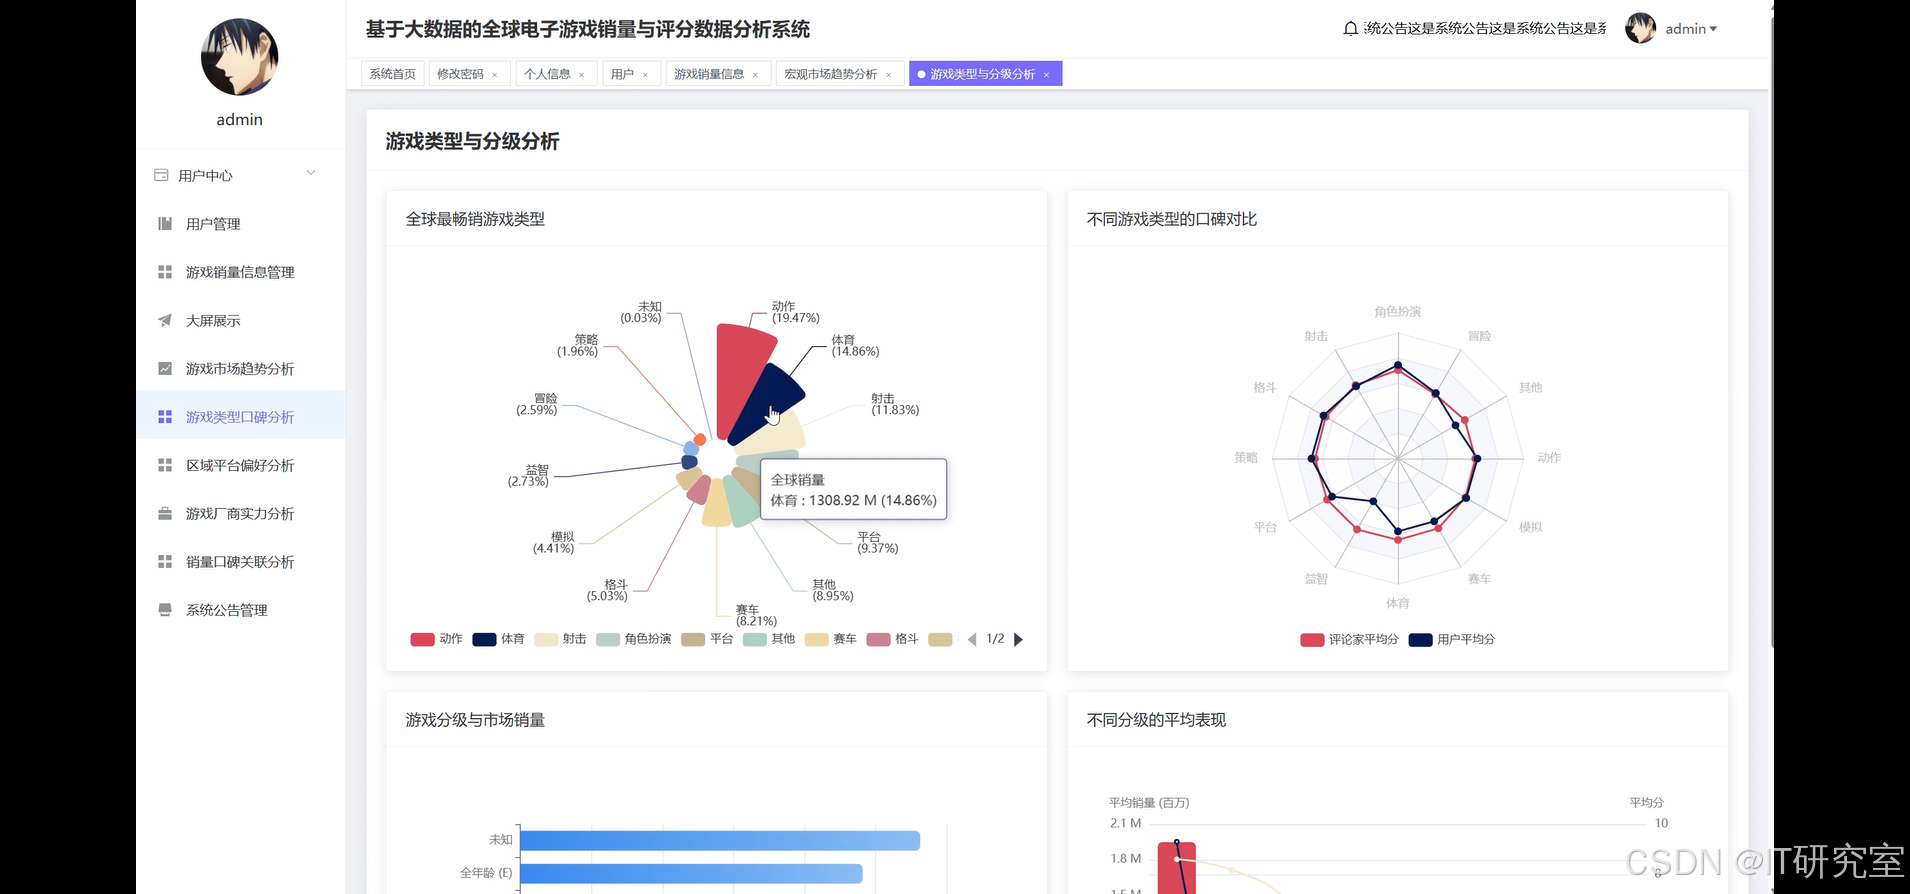The height and width of the screenshot is (894, 1910).
Task: Toggle the 平台 legend item in pie chart
Action: [707, 639]
